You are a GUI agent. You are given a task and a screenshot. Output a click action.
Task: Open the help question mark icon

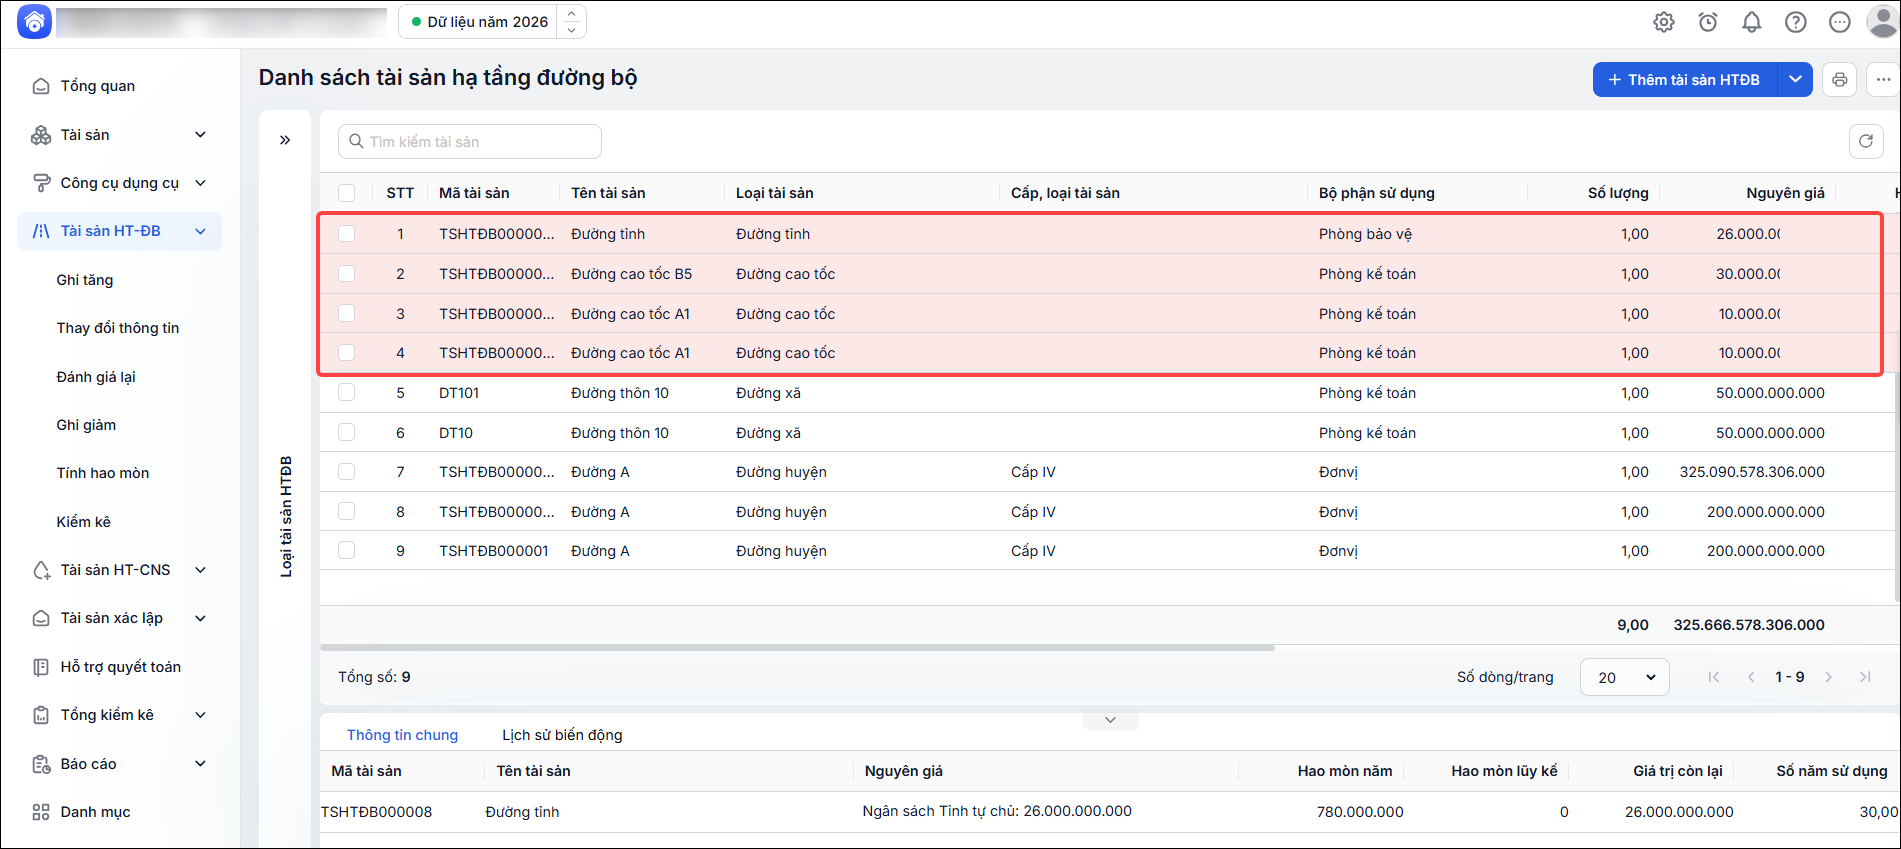coord(1796,22)
